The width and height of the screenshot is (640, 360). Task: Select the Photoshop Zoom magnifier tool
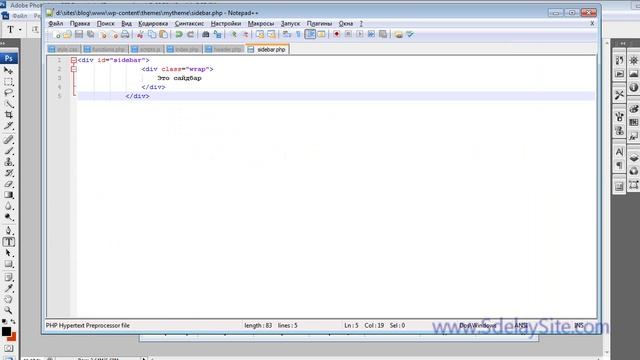8,311
